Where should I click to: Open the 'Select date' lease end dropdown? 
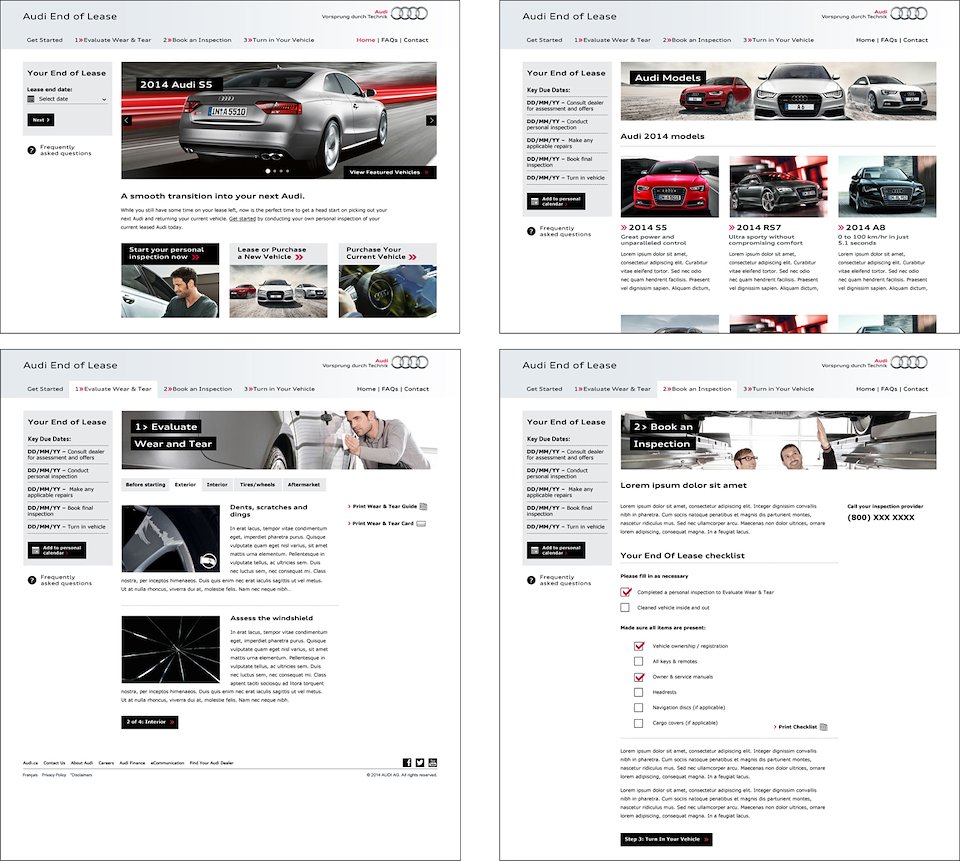pyautogui.click(x=67, y=99)
